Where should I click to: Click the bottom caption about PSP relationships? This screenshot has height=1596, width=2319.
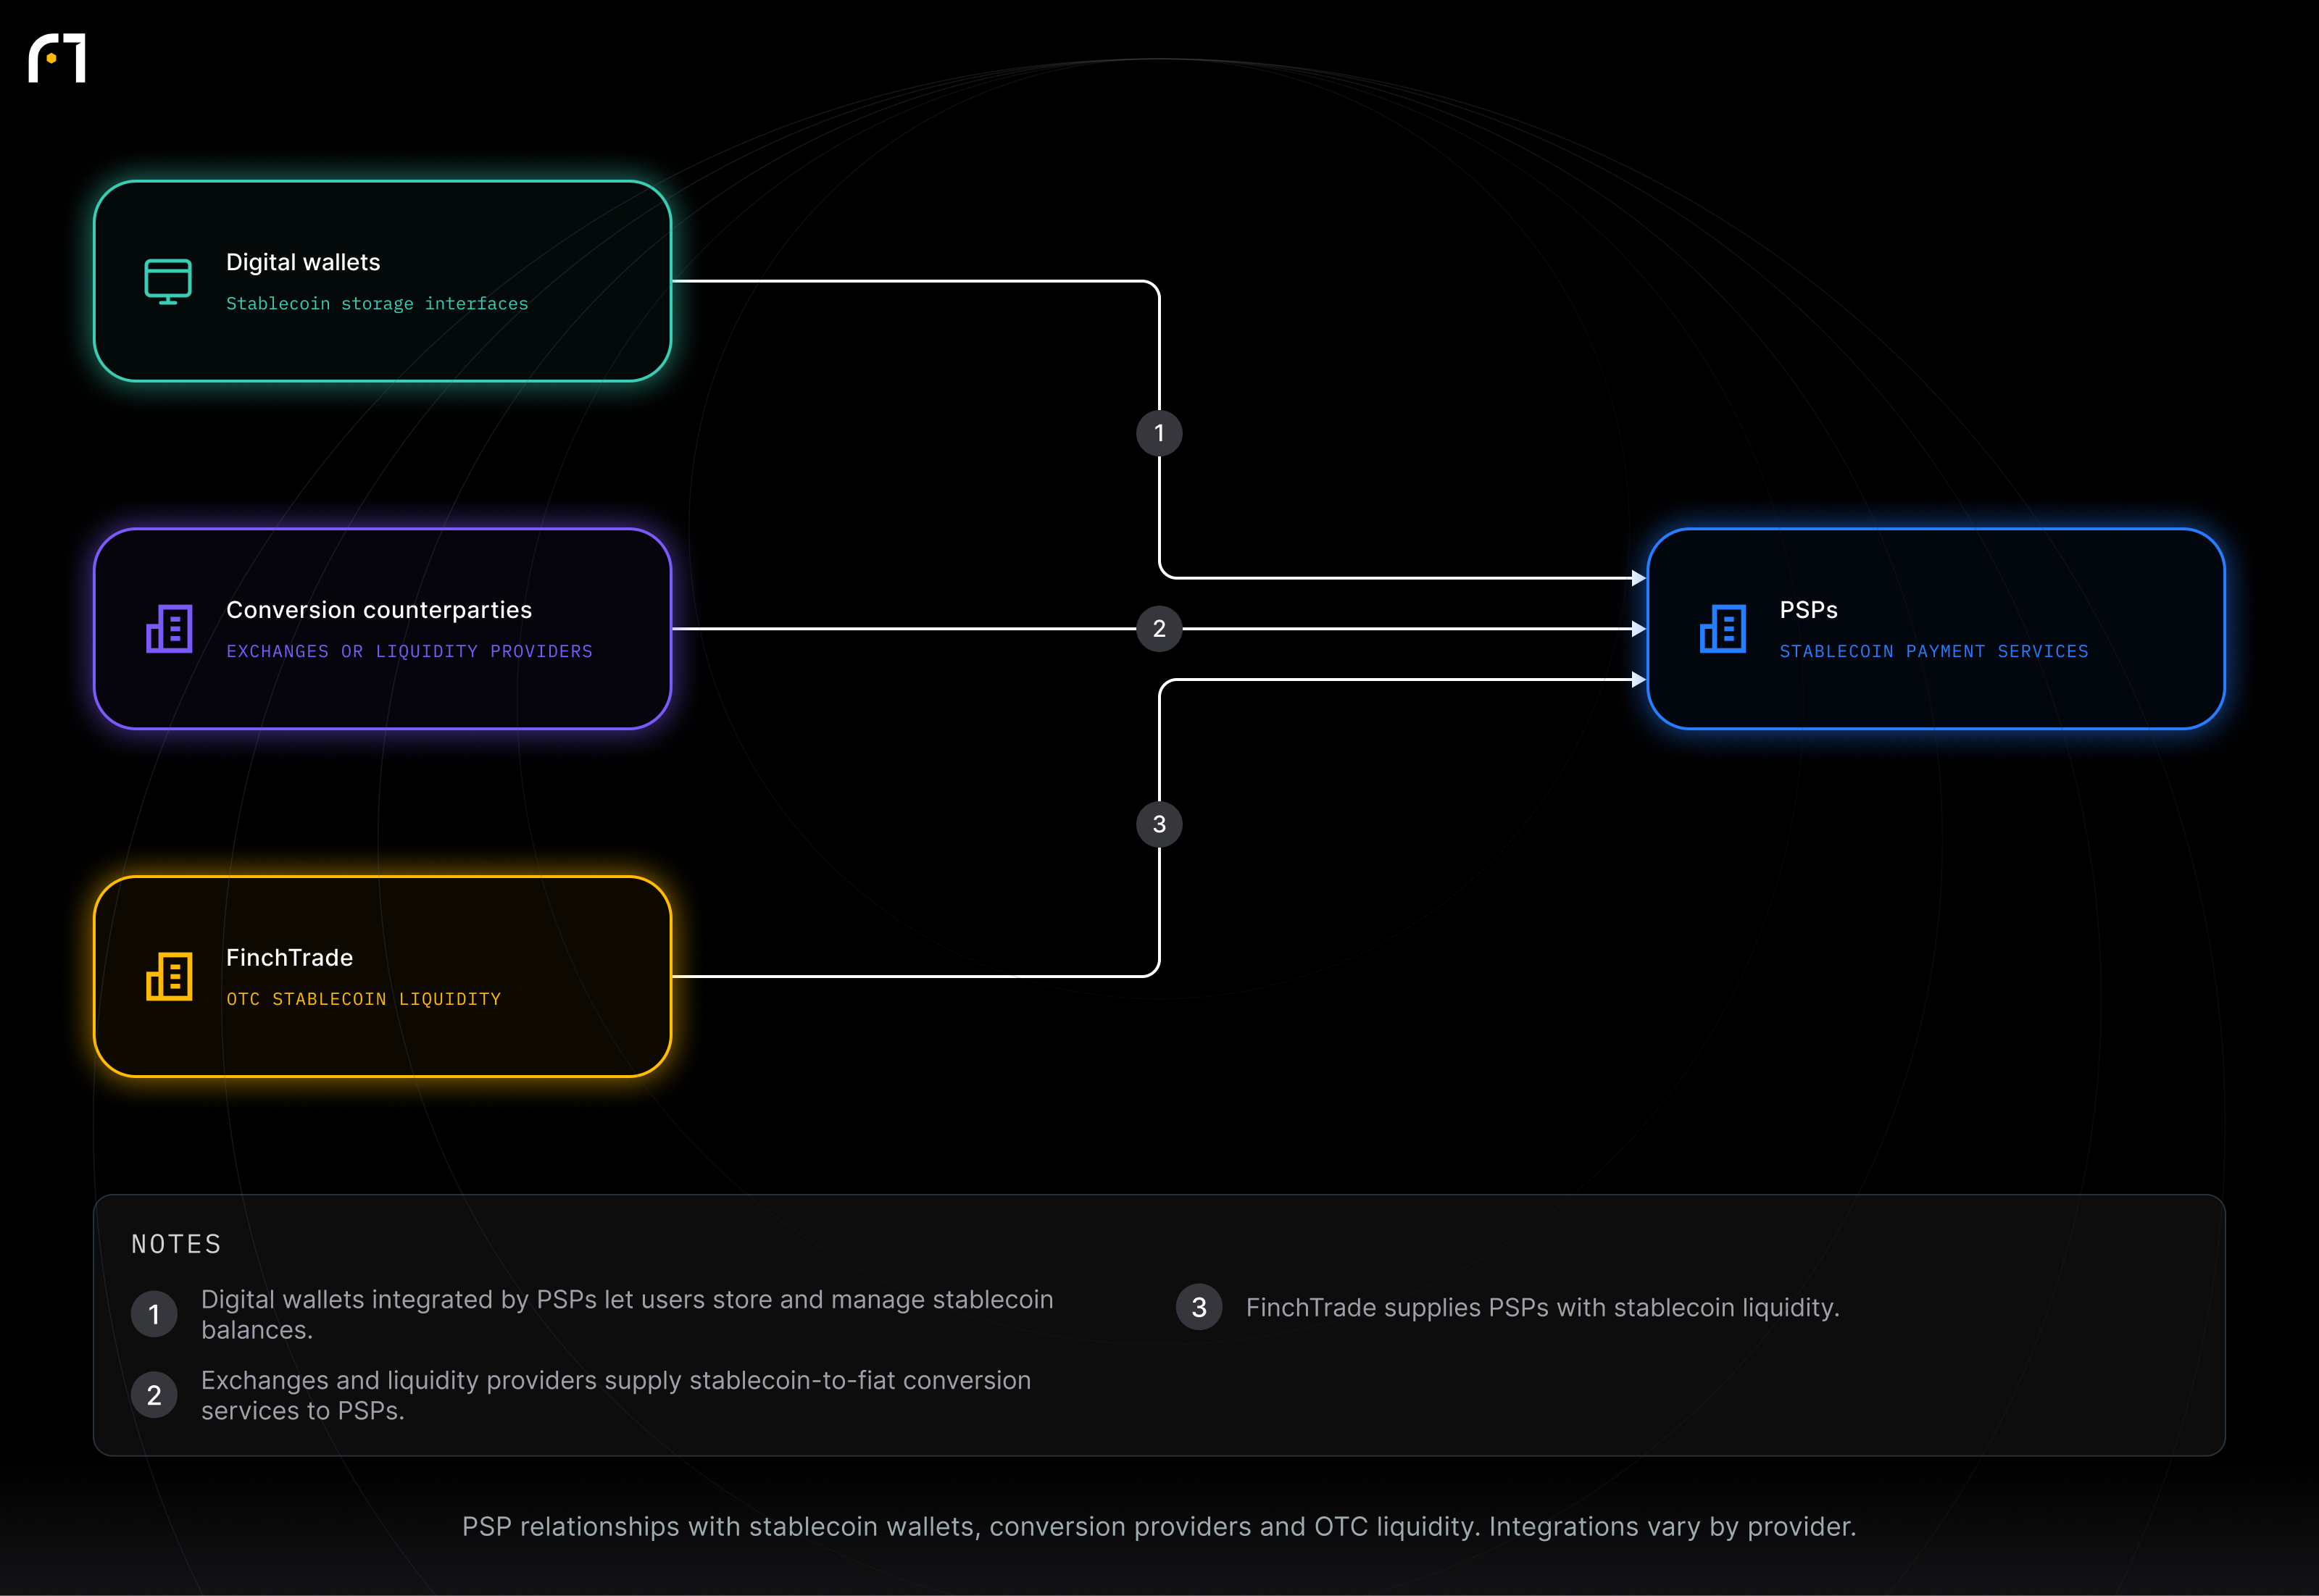coord(1159,1527)
